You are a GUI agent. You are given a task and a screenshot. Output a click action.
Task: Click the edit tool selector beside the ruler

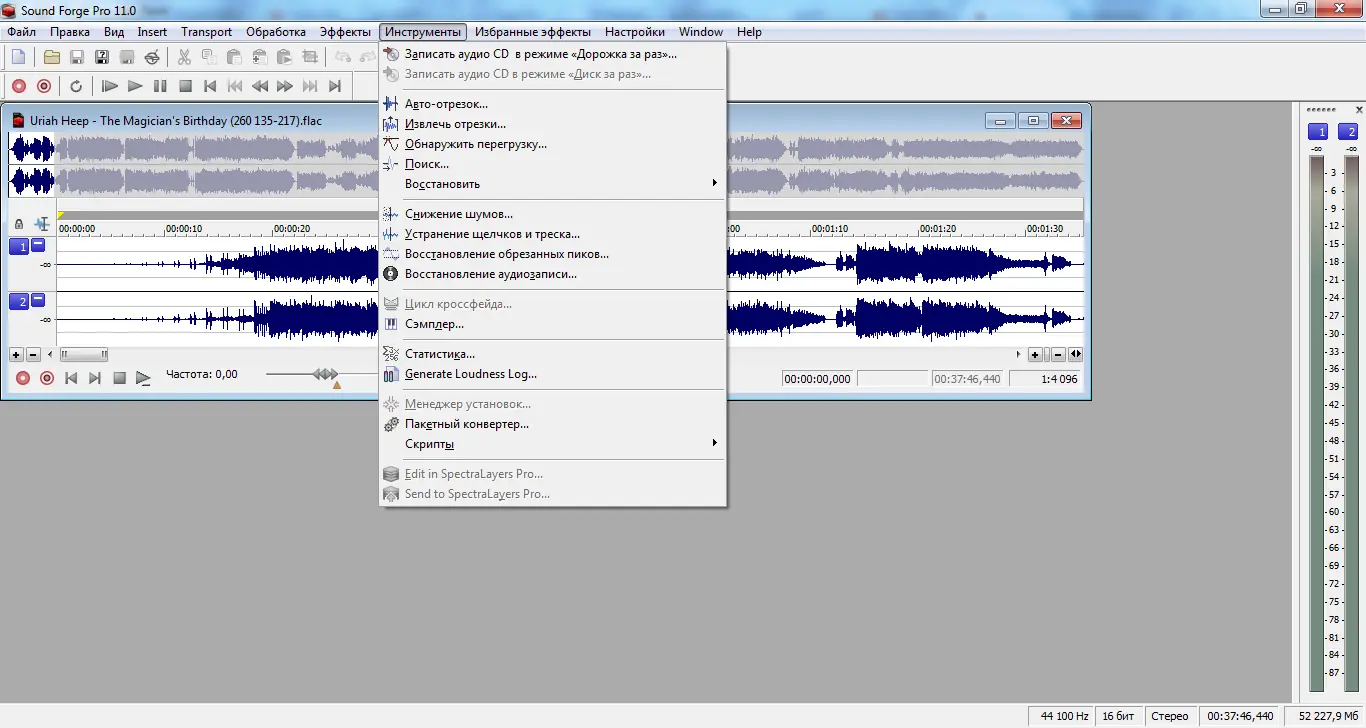point(42,224)
